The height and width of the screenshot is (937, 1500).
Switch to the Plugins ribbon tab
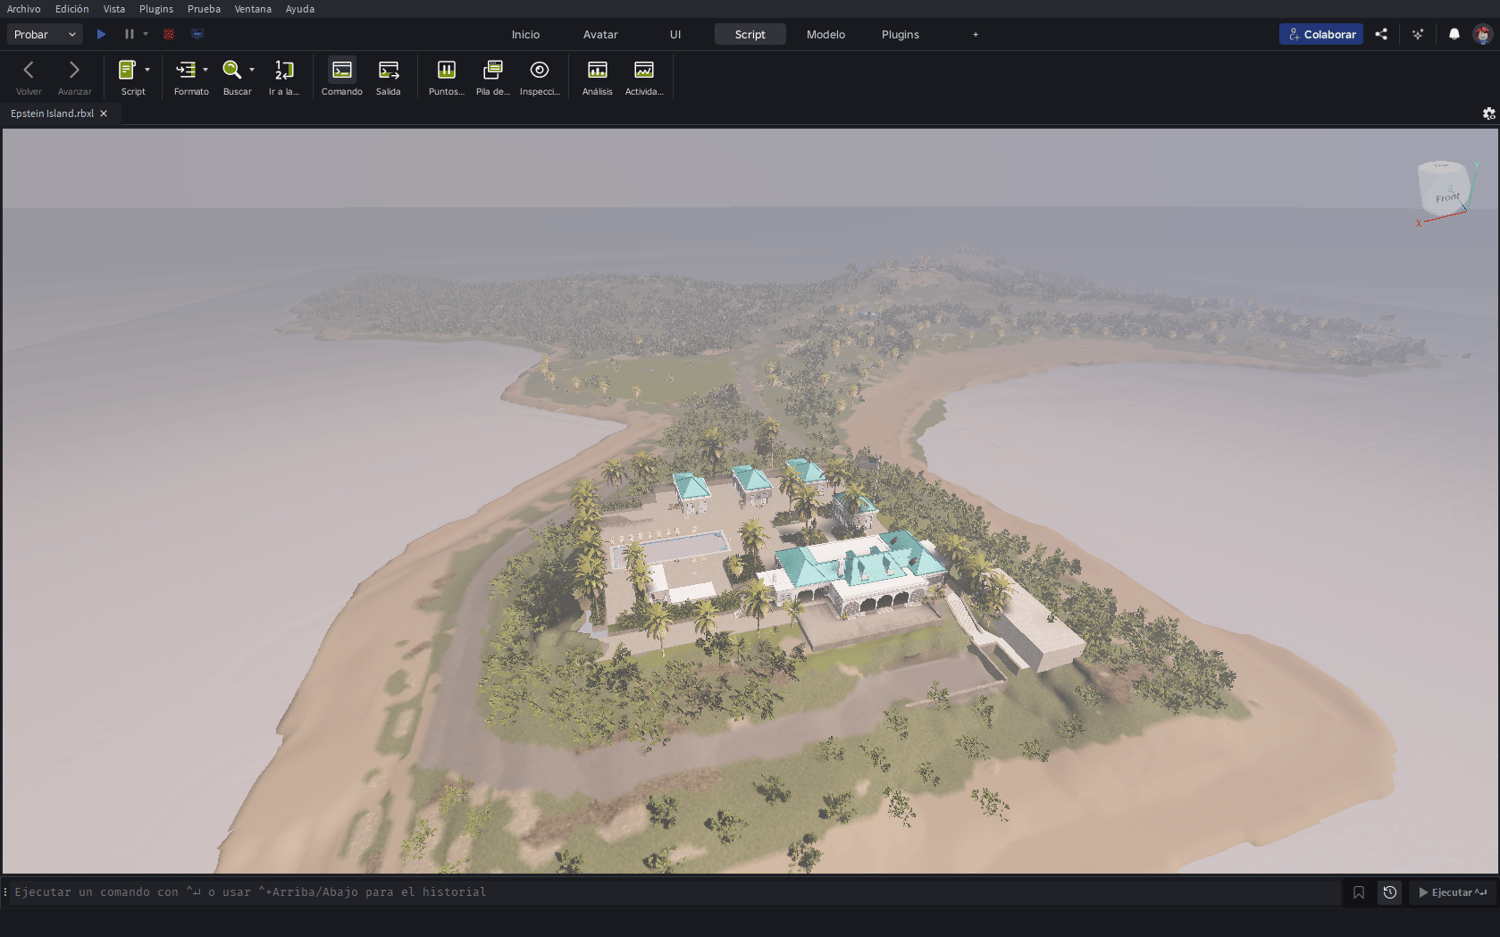(900, 34)
